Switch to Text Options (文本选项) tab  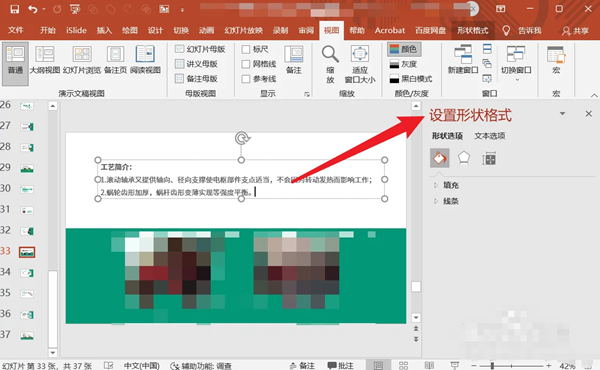click(x=490, y=136)
